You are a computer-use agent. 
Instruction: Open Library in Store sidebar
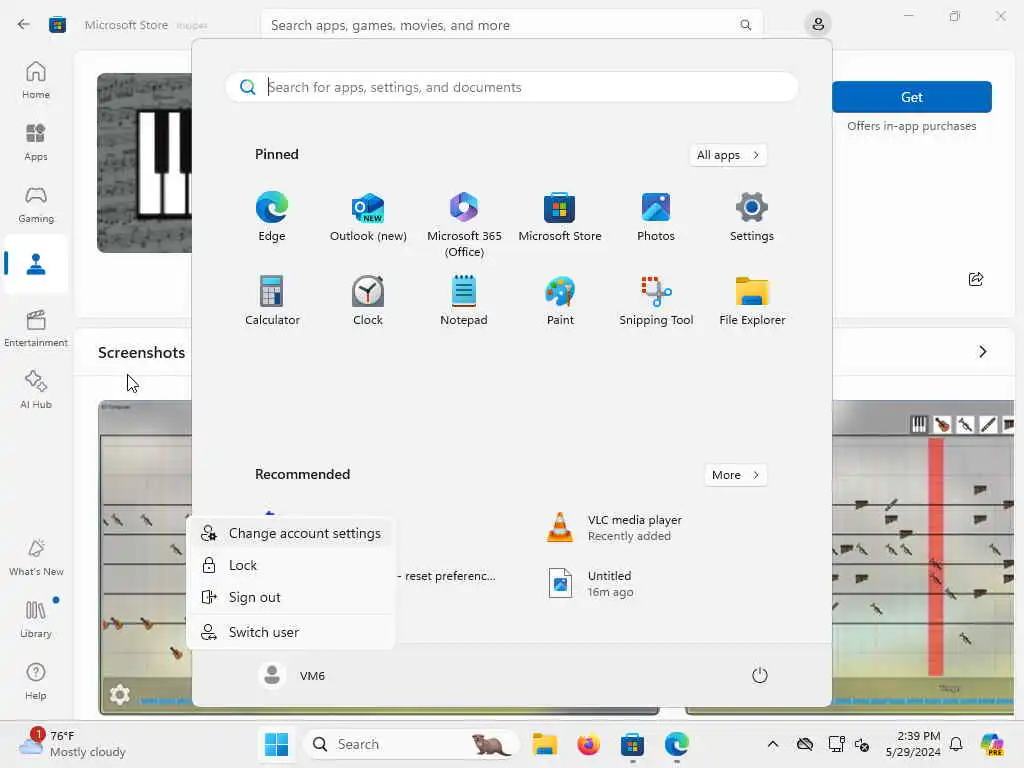(36, 619)
